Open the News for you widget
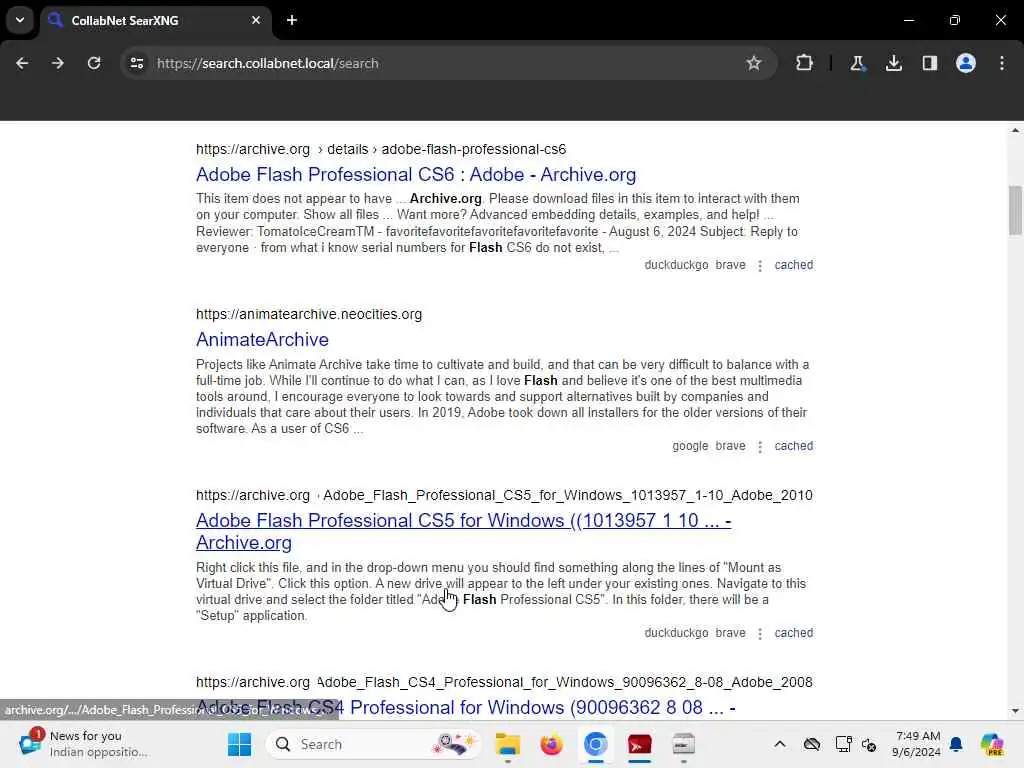This screenshot has width=1024, height=768. (x=85, y=744)
